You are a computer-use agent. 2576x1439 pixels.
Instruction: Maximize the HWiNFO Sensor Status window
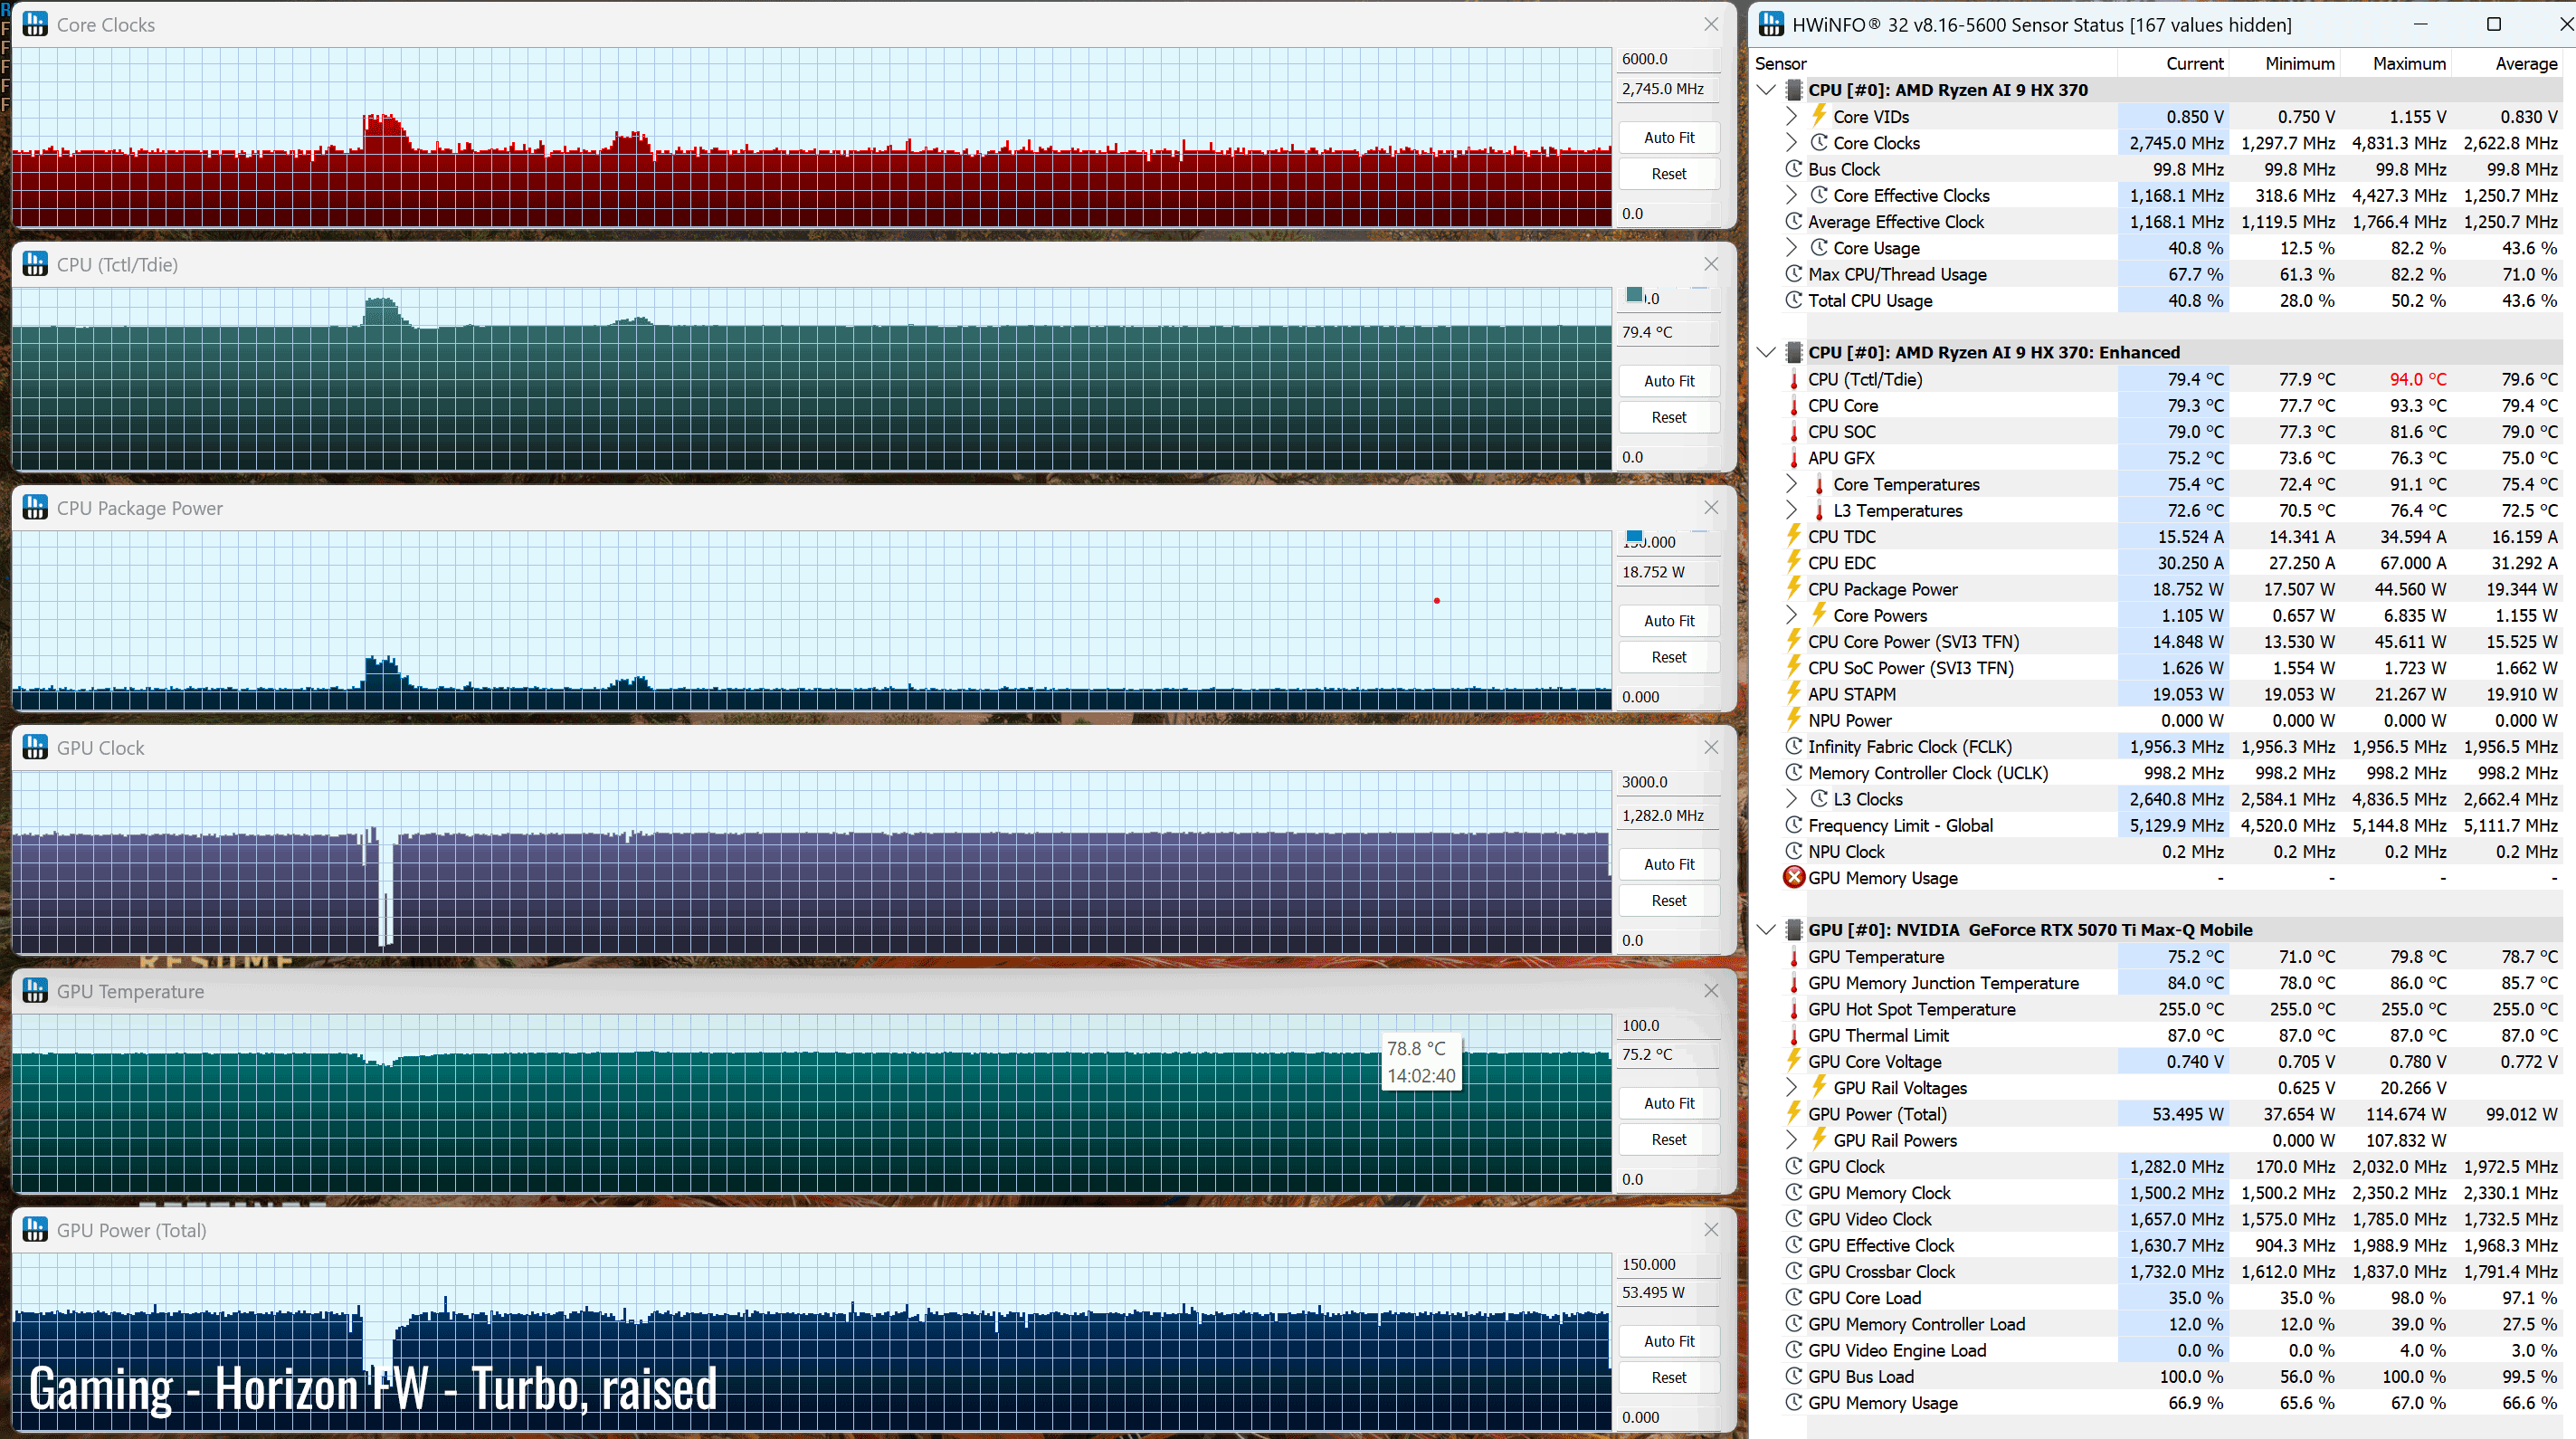point(2493,24)
